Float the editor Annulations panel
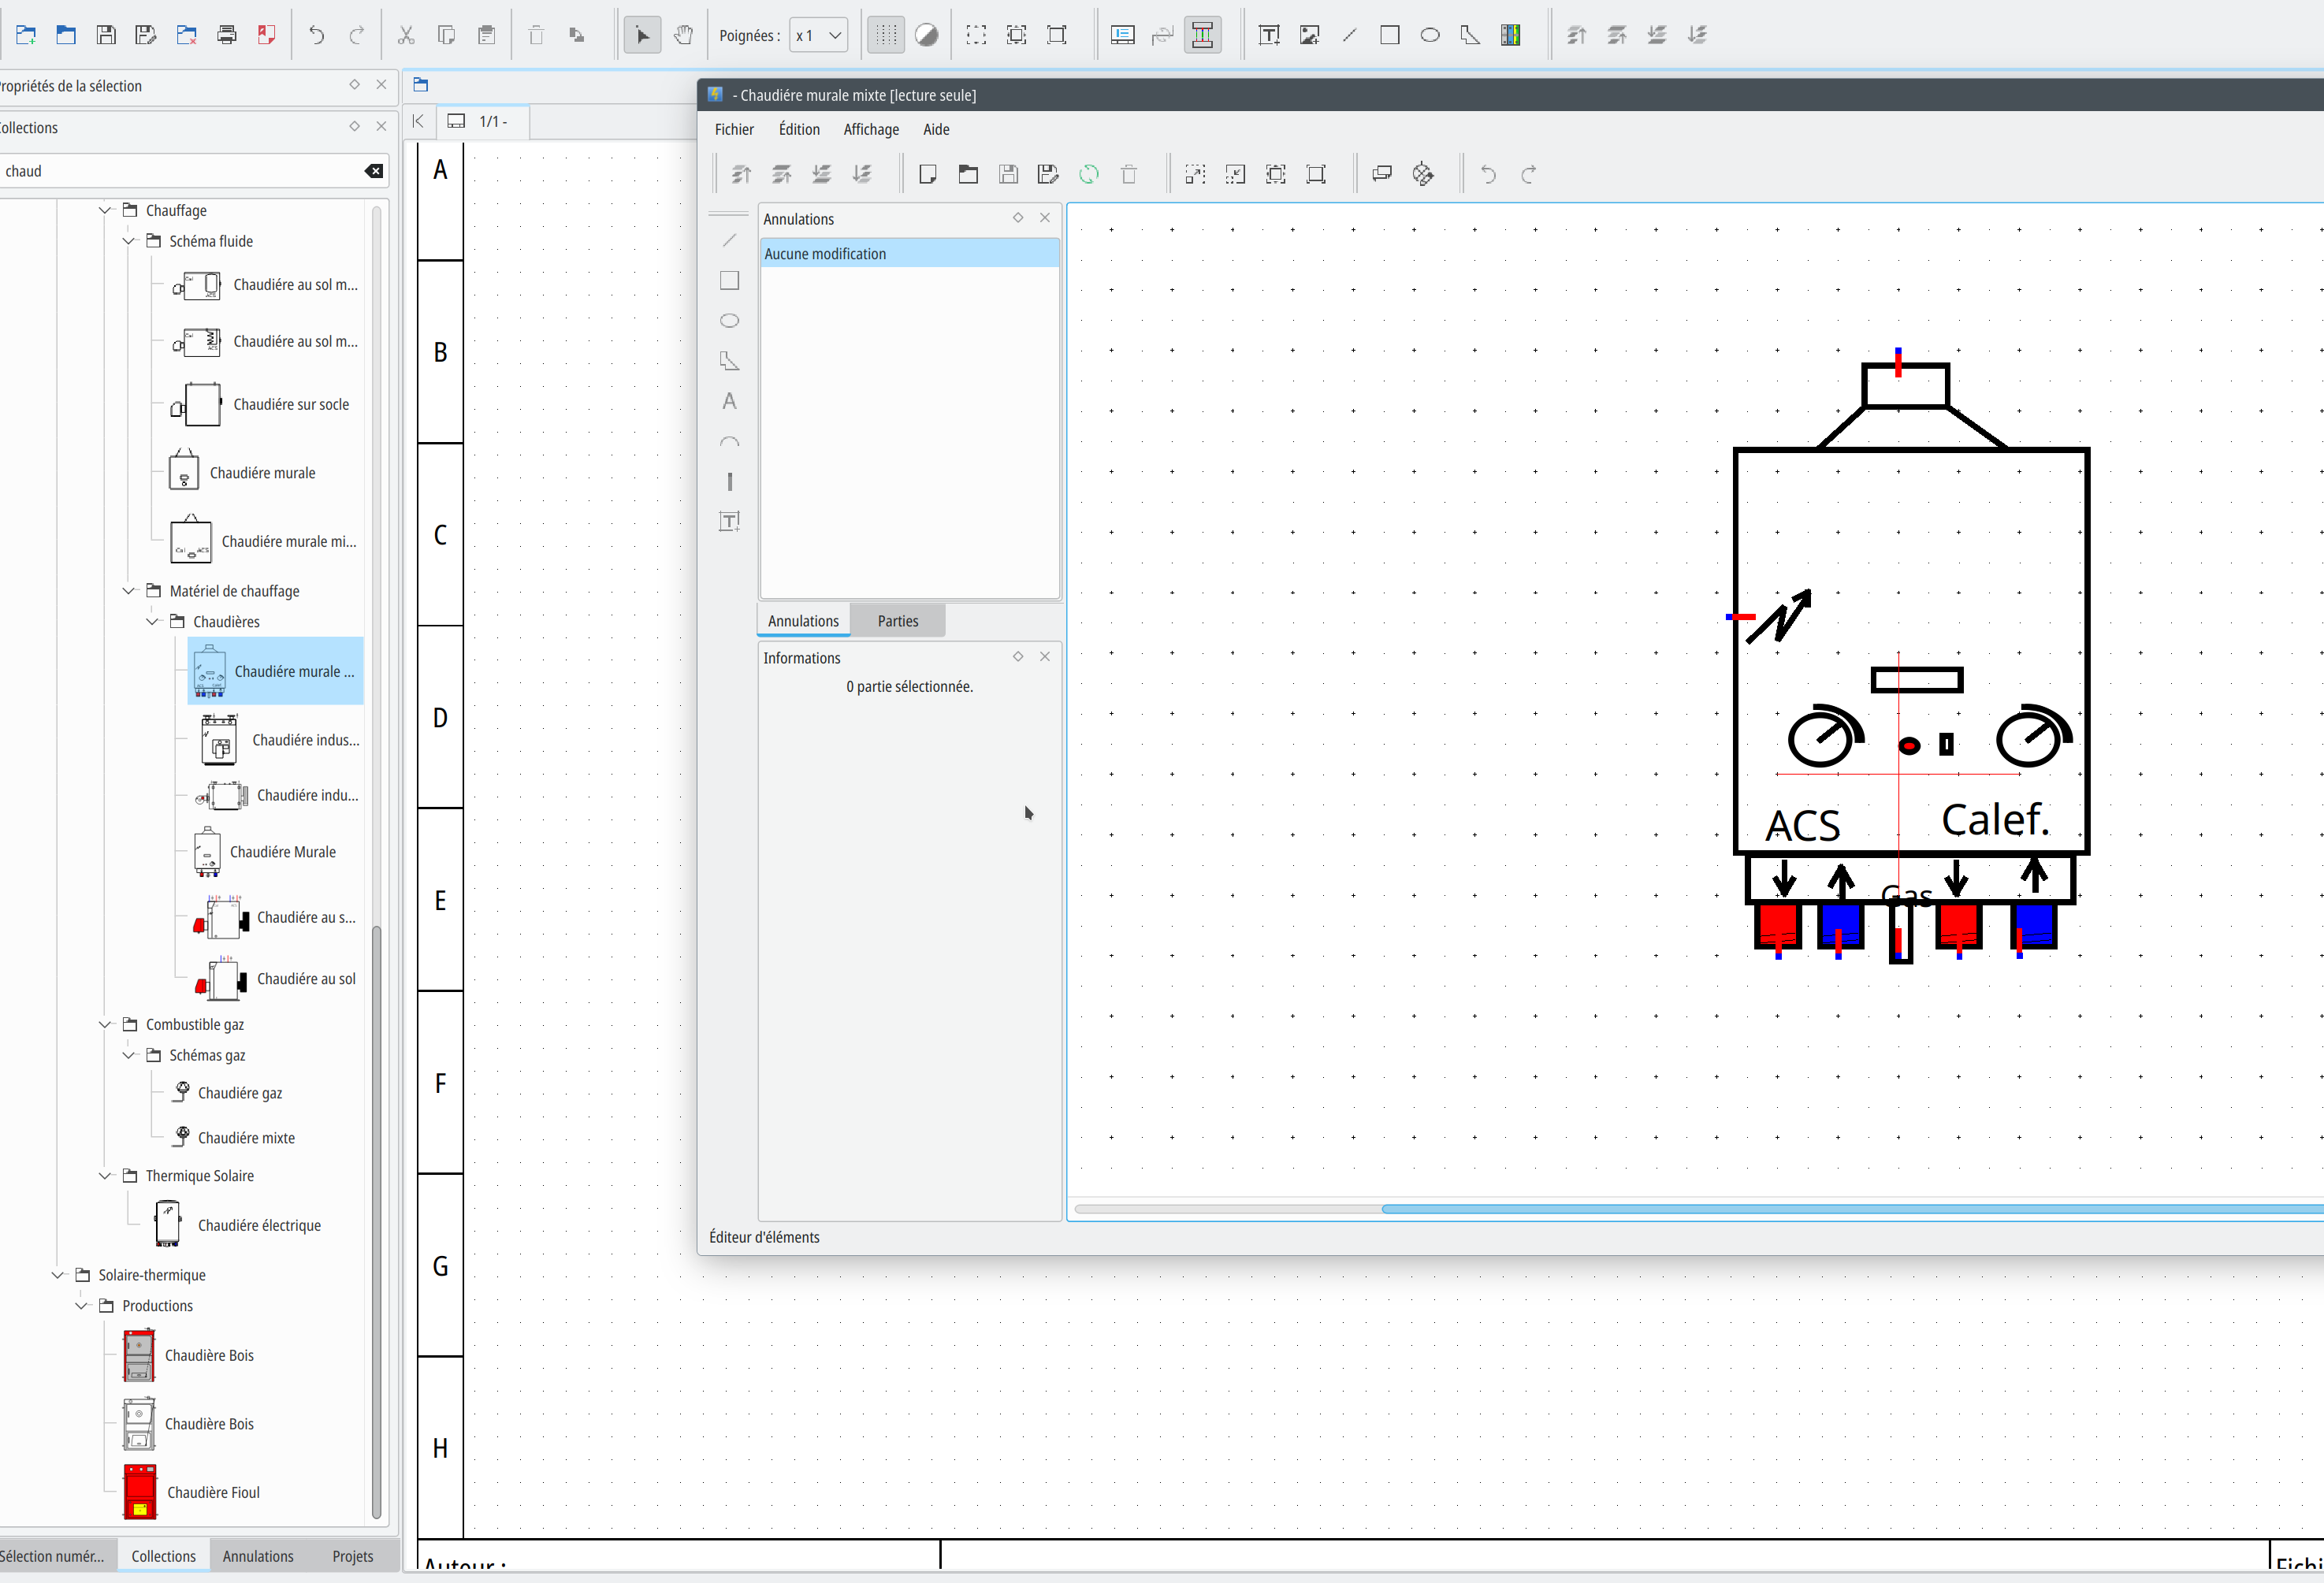This screenshot has height=1583, width=2324. (1018, 217)
